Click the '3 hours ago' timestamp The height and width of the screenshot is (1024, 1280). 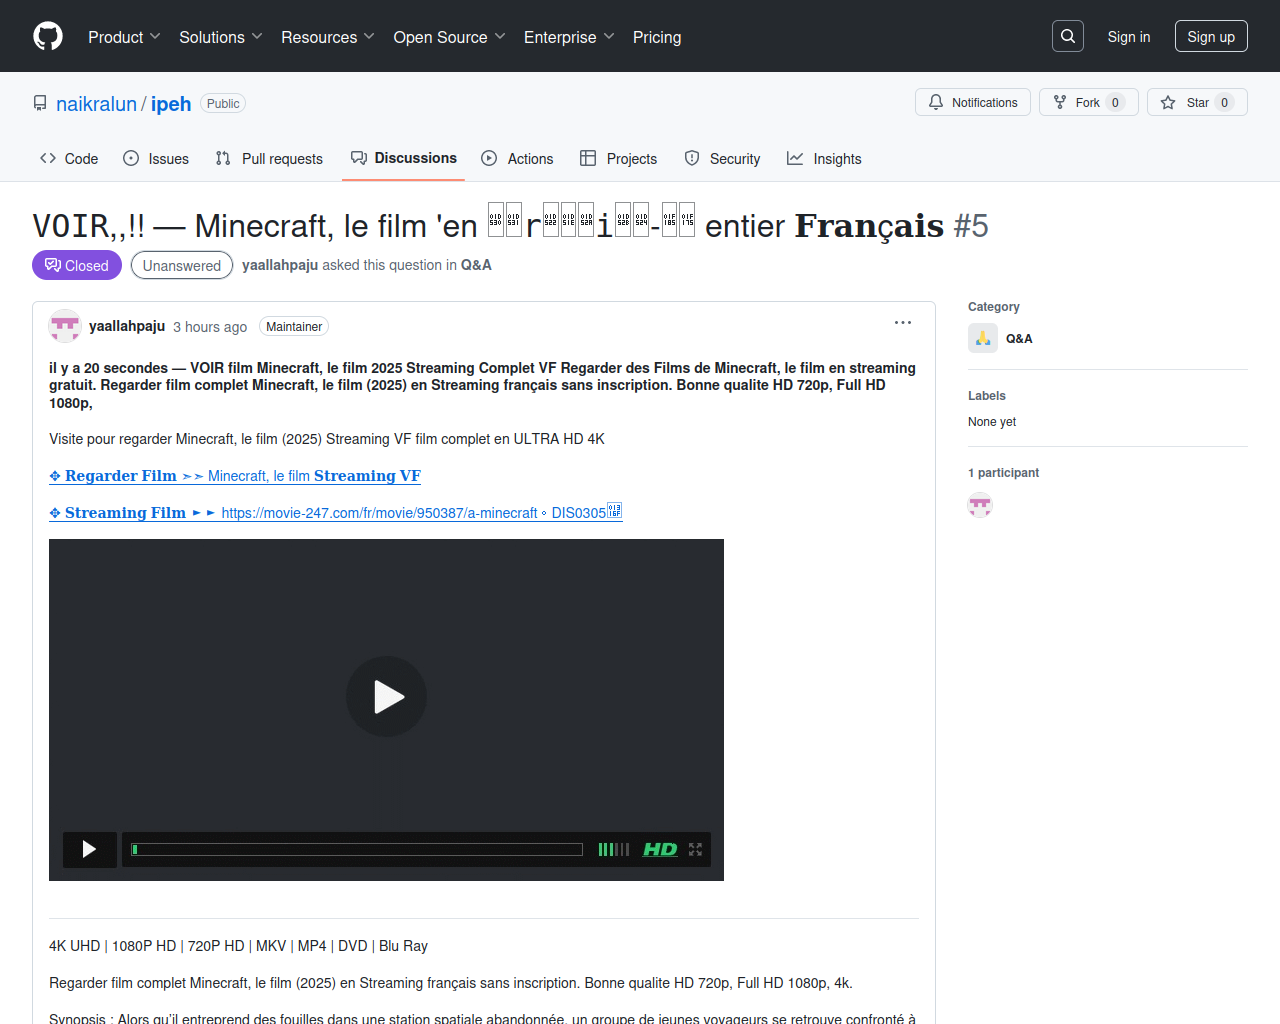(210, 327)
